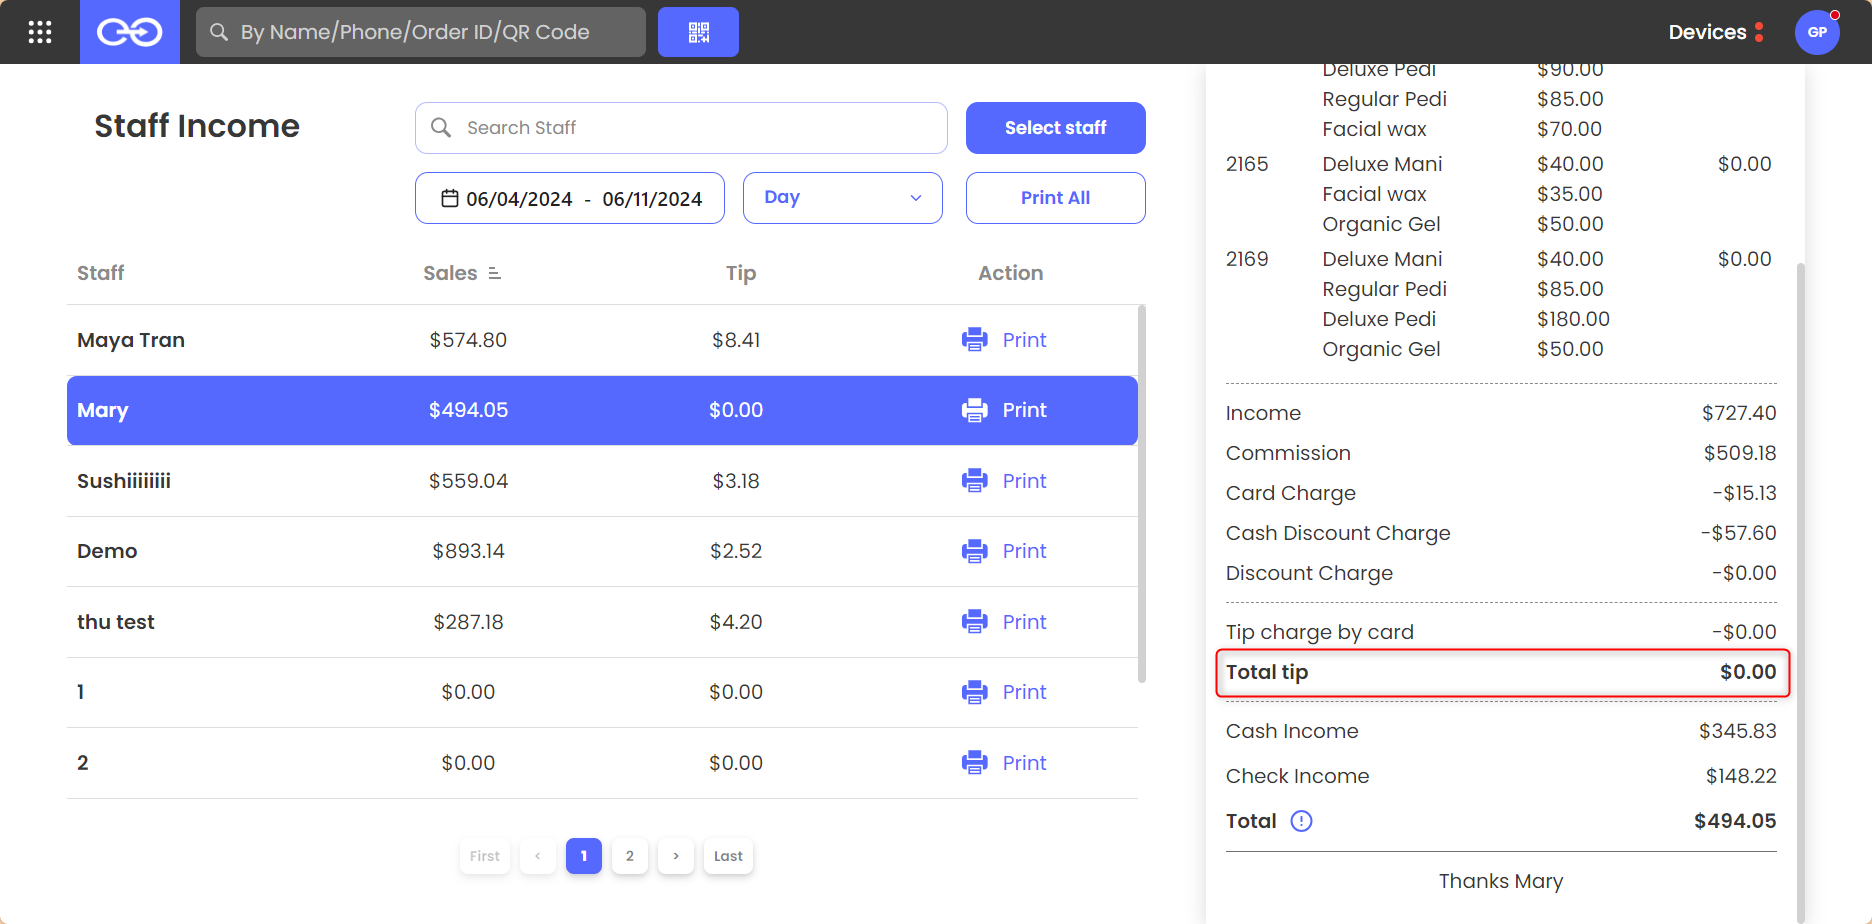Open the QR code scanner button
This screenshot has height=924, width=1872.
(x=698, y=32)
